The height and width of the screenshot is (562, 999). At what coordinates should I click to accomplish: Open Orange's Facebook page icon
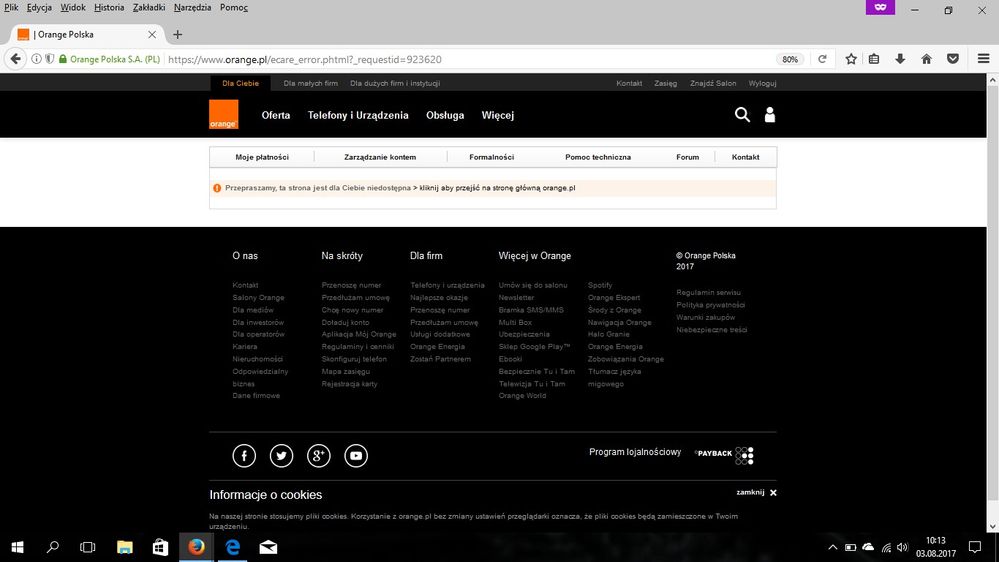(x=244, y=456)
